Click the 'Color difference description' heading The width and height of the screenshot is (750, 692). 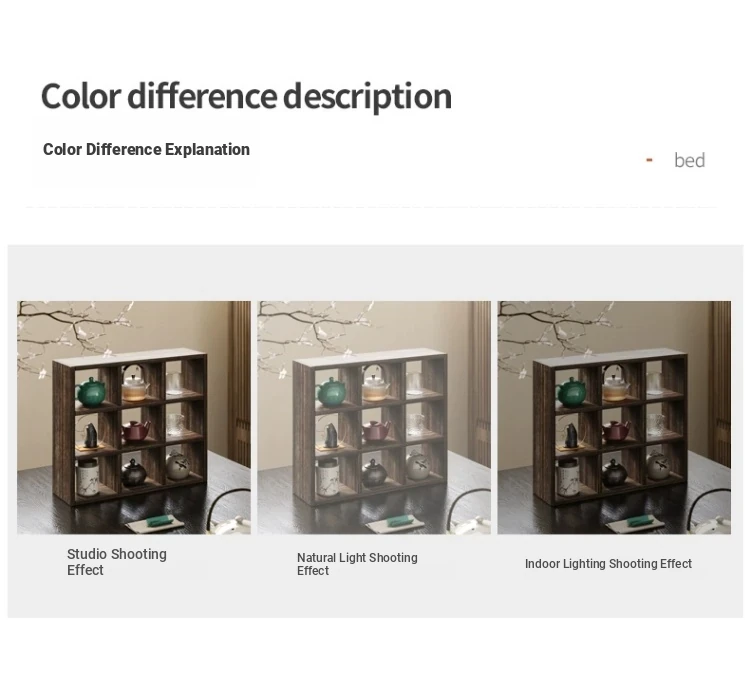coord(246,96)
